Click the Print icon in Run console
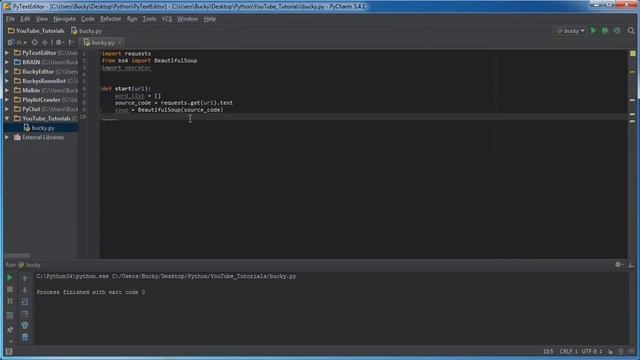Screen dimensions: 640x360 click(x=25, y=325)
